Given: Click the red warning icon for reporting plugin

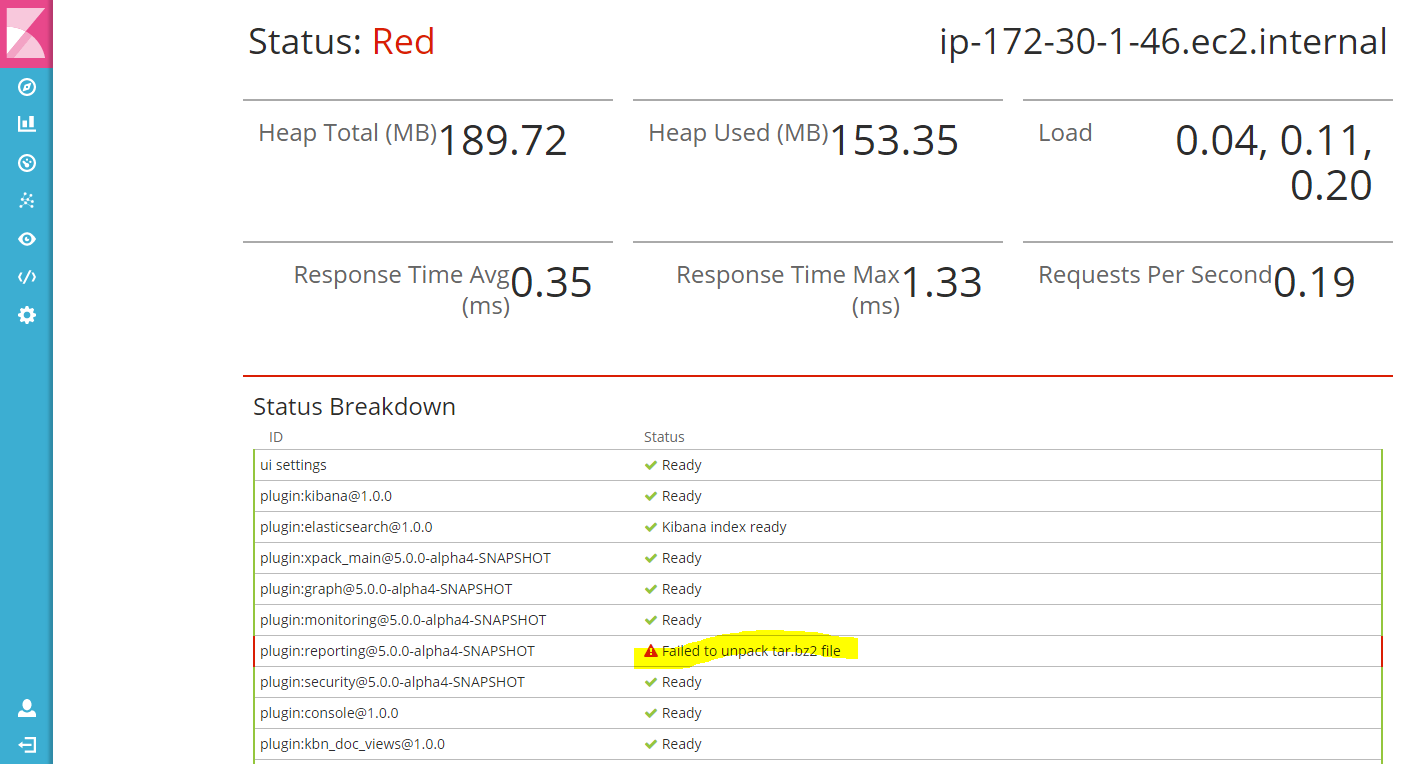Looking at the screenshot, I should point(651,651).
